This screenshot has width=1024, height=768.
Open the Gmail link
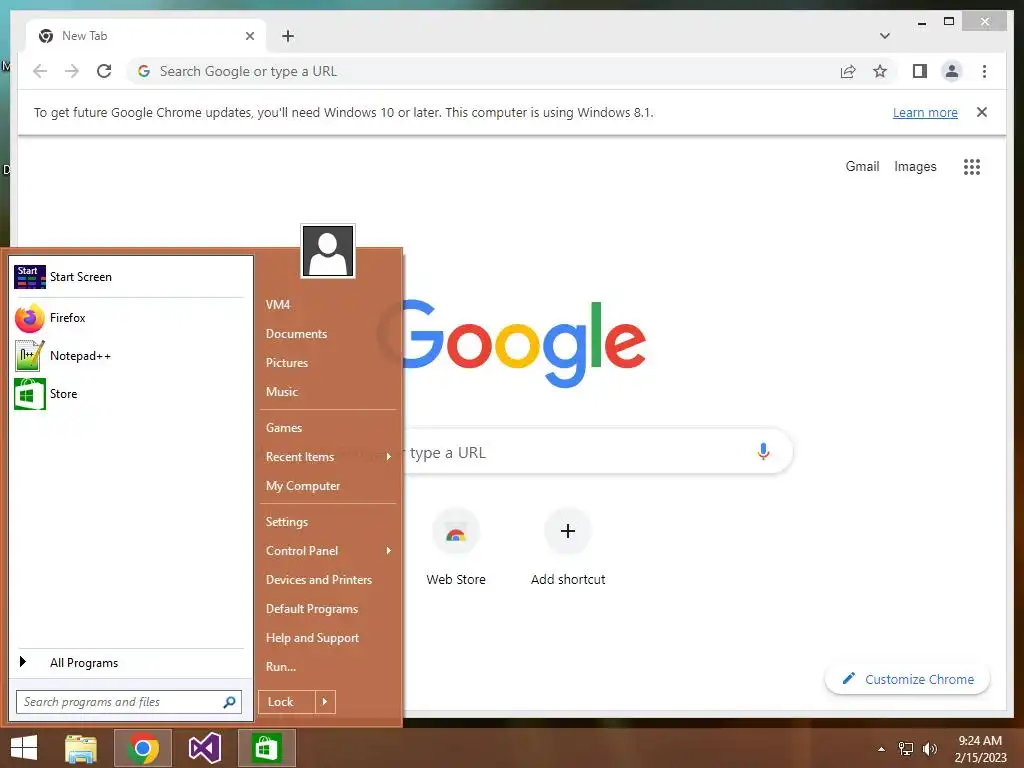[862, 167]
